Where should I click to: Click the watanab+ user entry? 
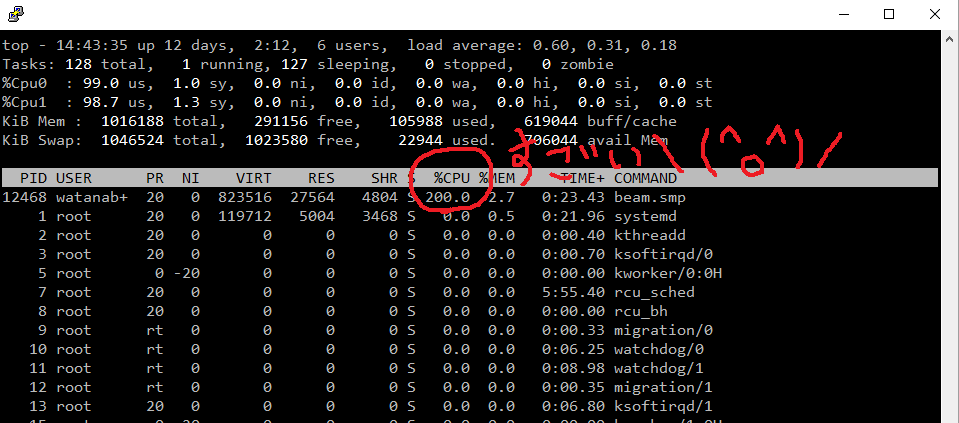(x=92, y=197)
